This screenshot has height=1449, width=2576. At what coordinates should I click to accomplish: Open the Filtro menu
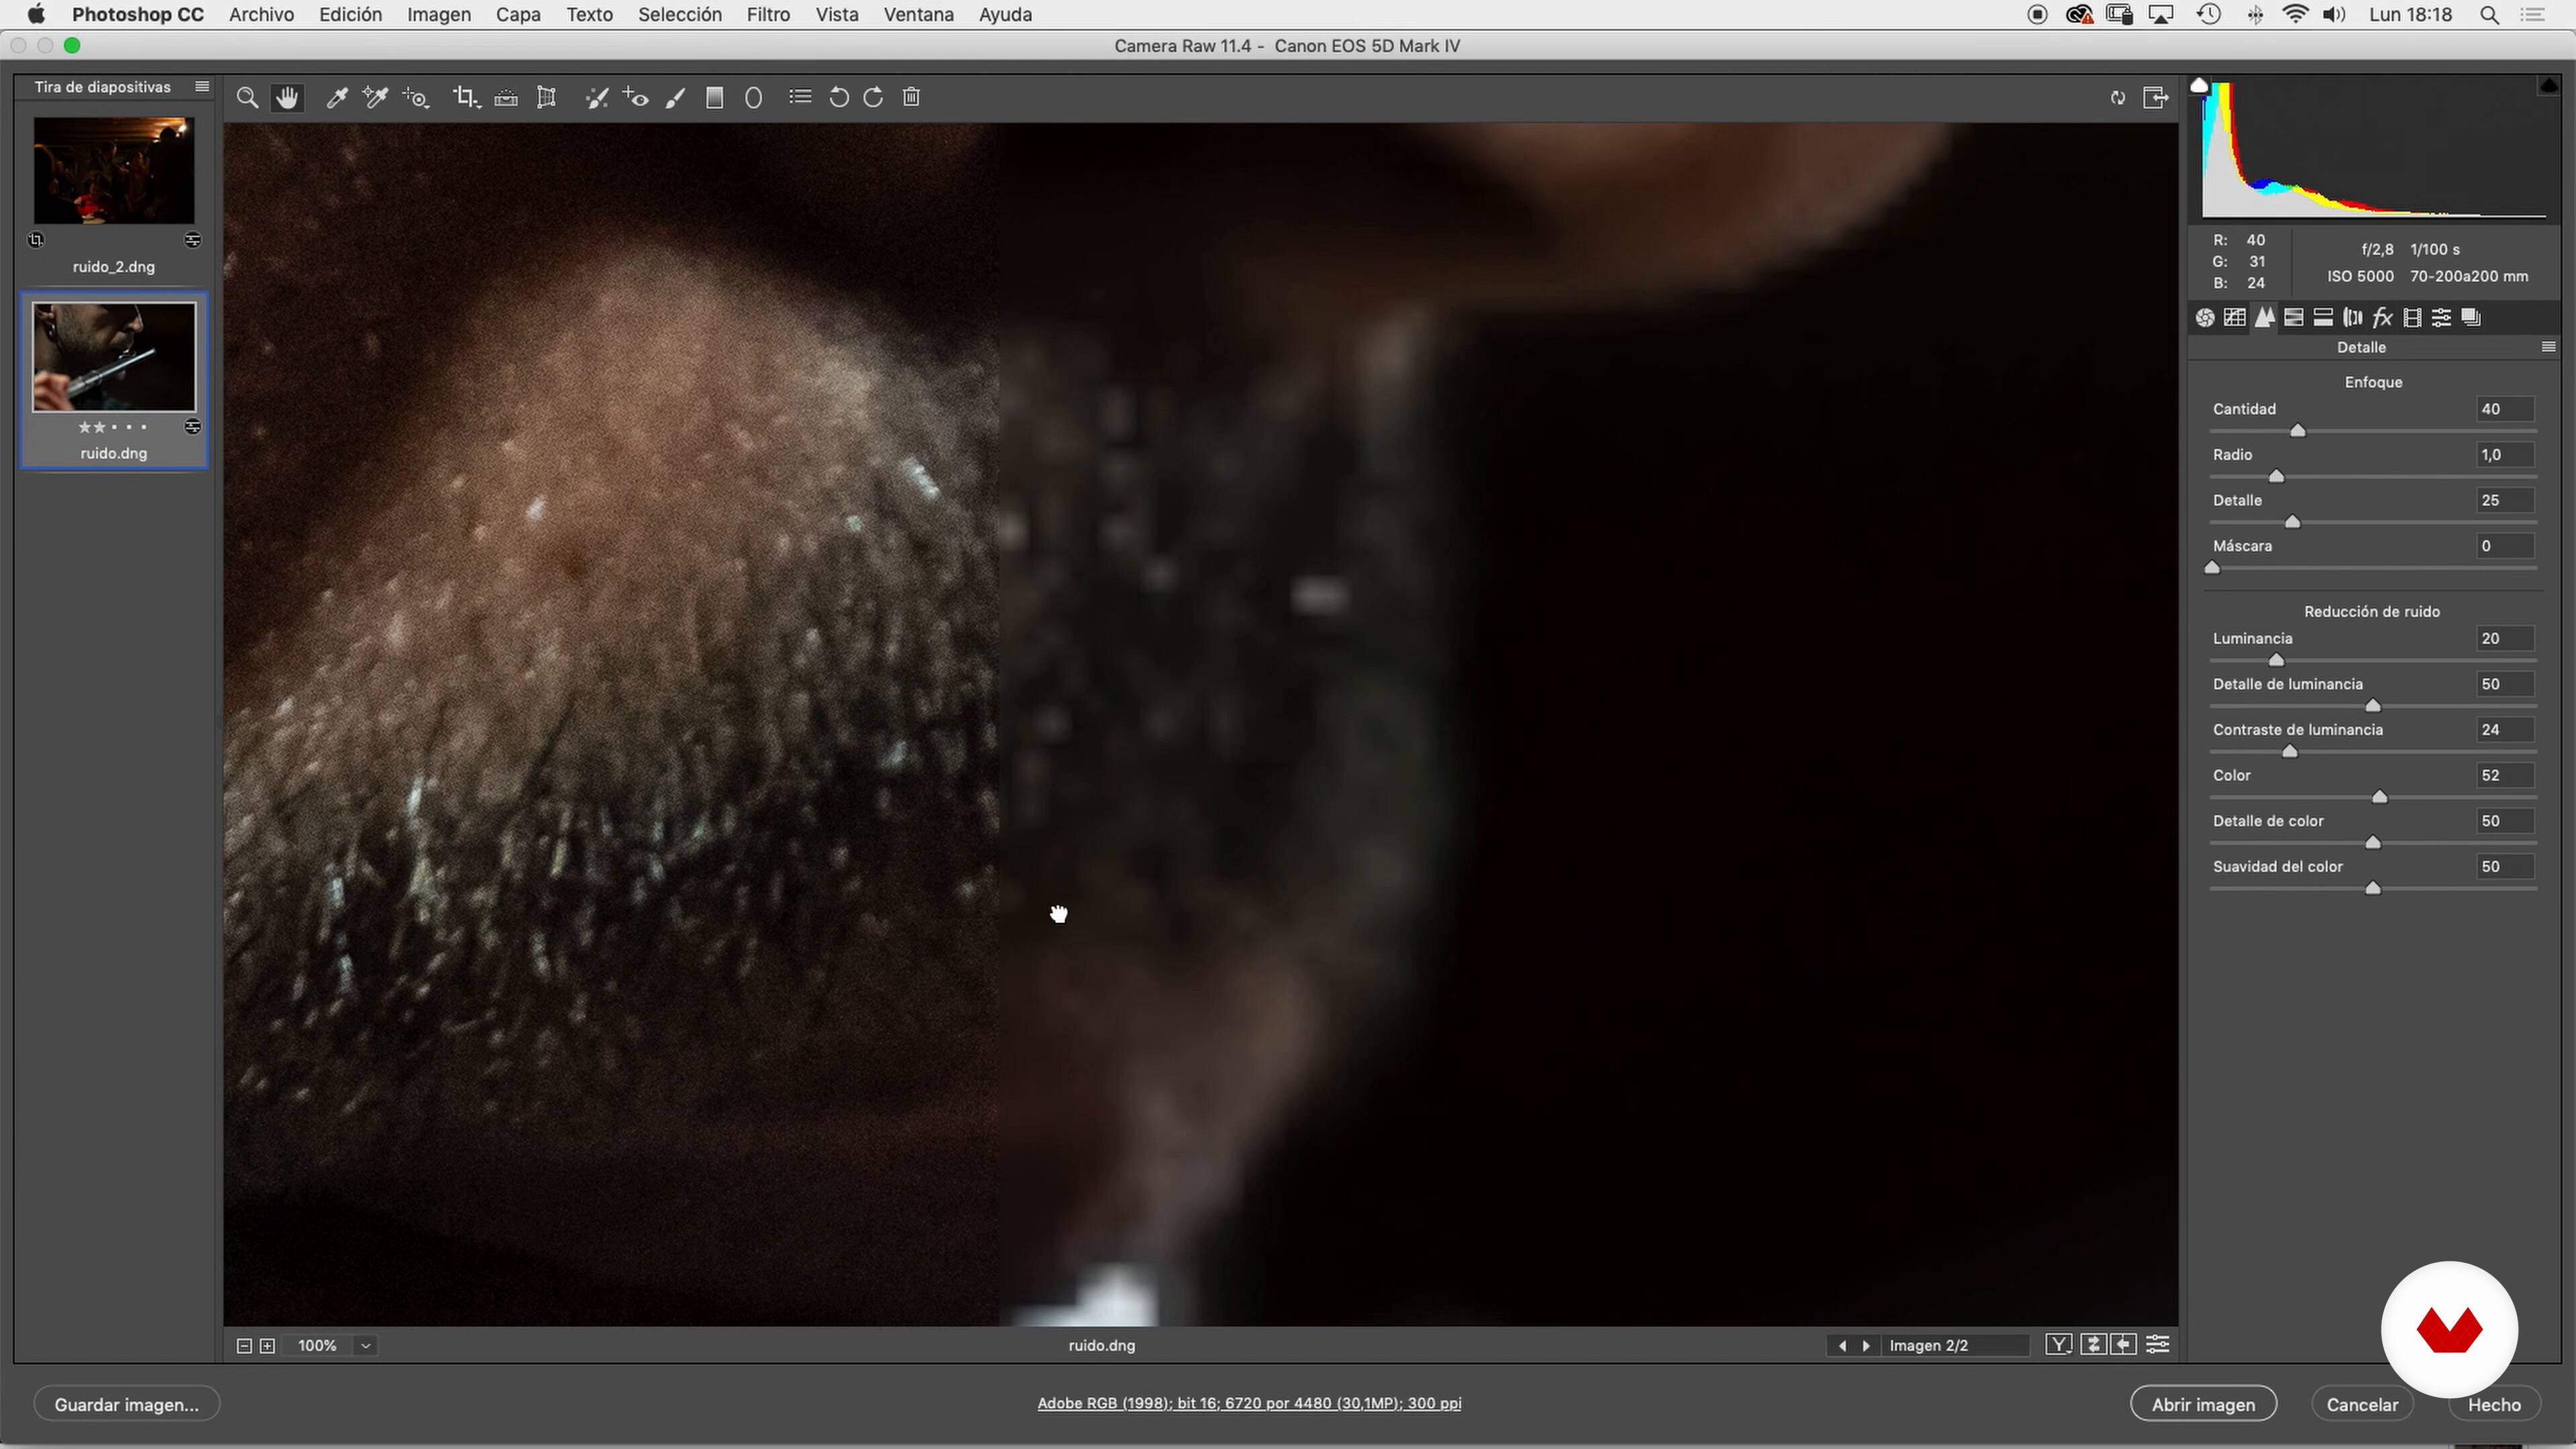(767, 15)
